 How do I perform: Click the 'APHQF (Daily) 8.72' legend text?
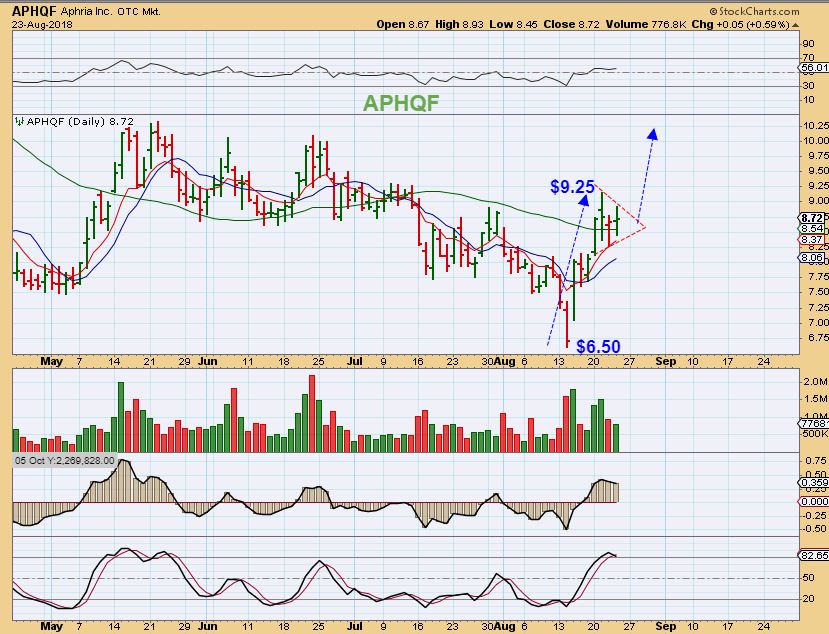[x=80, y=122]
